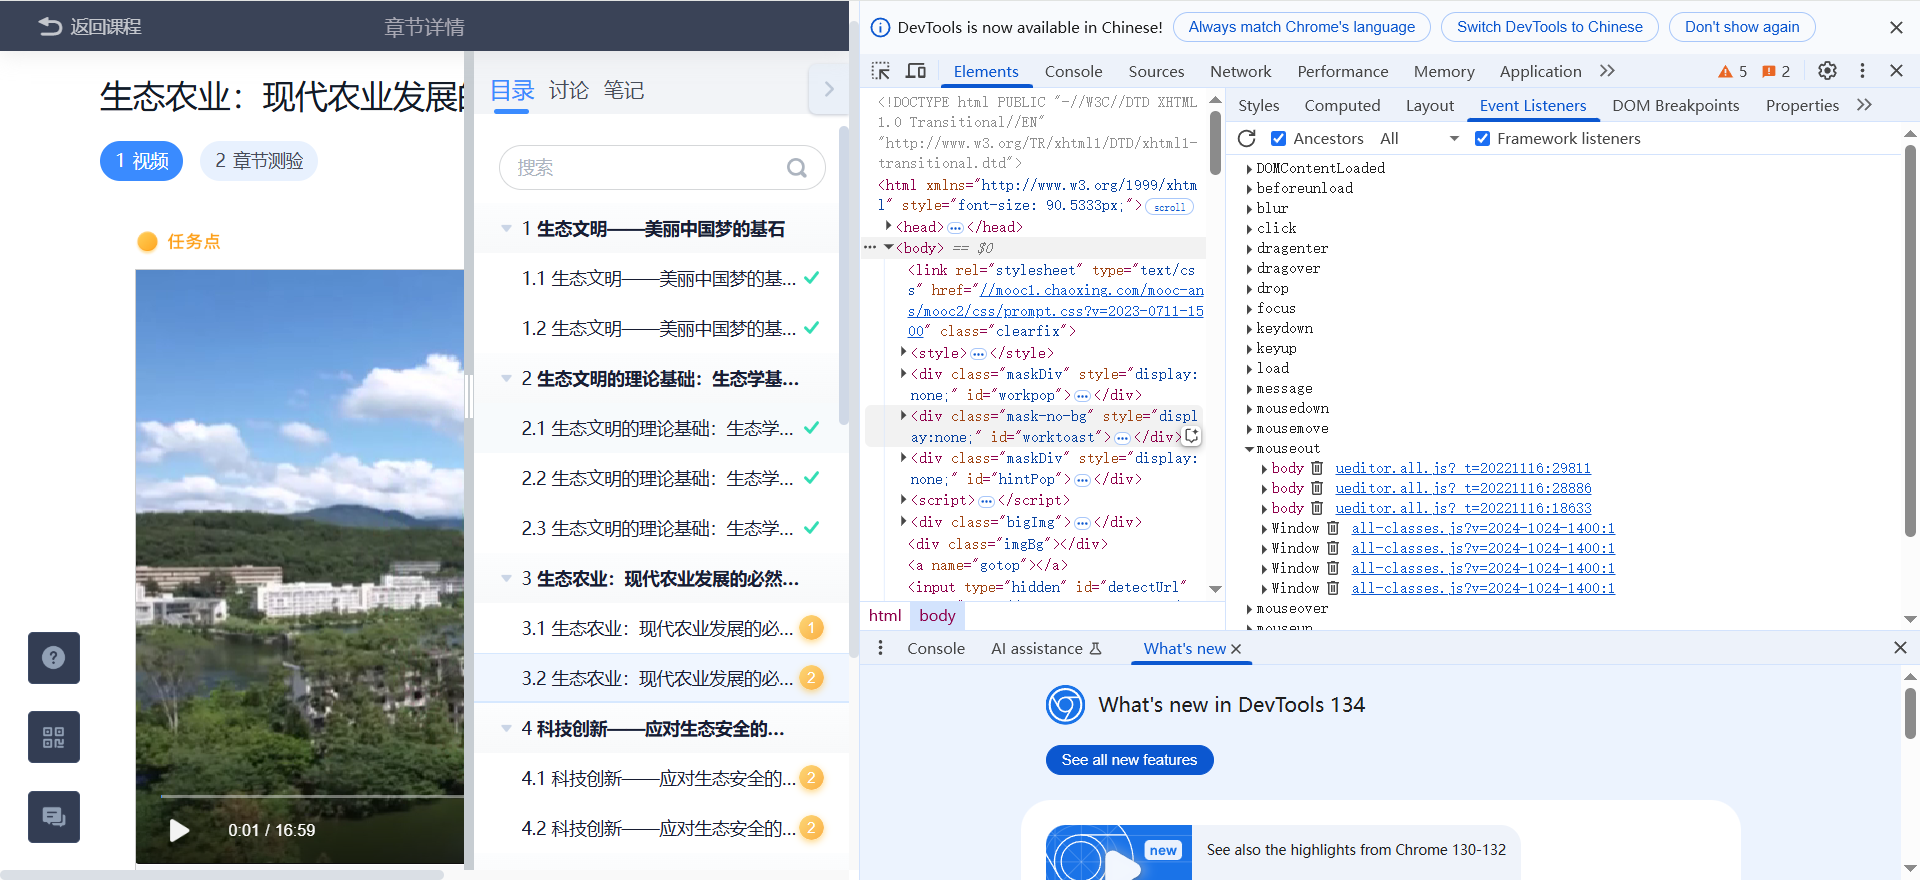Open DevTools customize three-dot menu
This screenshot has height=880, width=1920.
click(x=1862, y=71)
